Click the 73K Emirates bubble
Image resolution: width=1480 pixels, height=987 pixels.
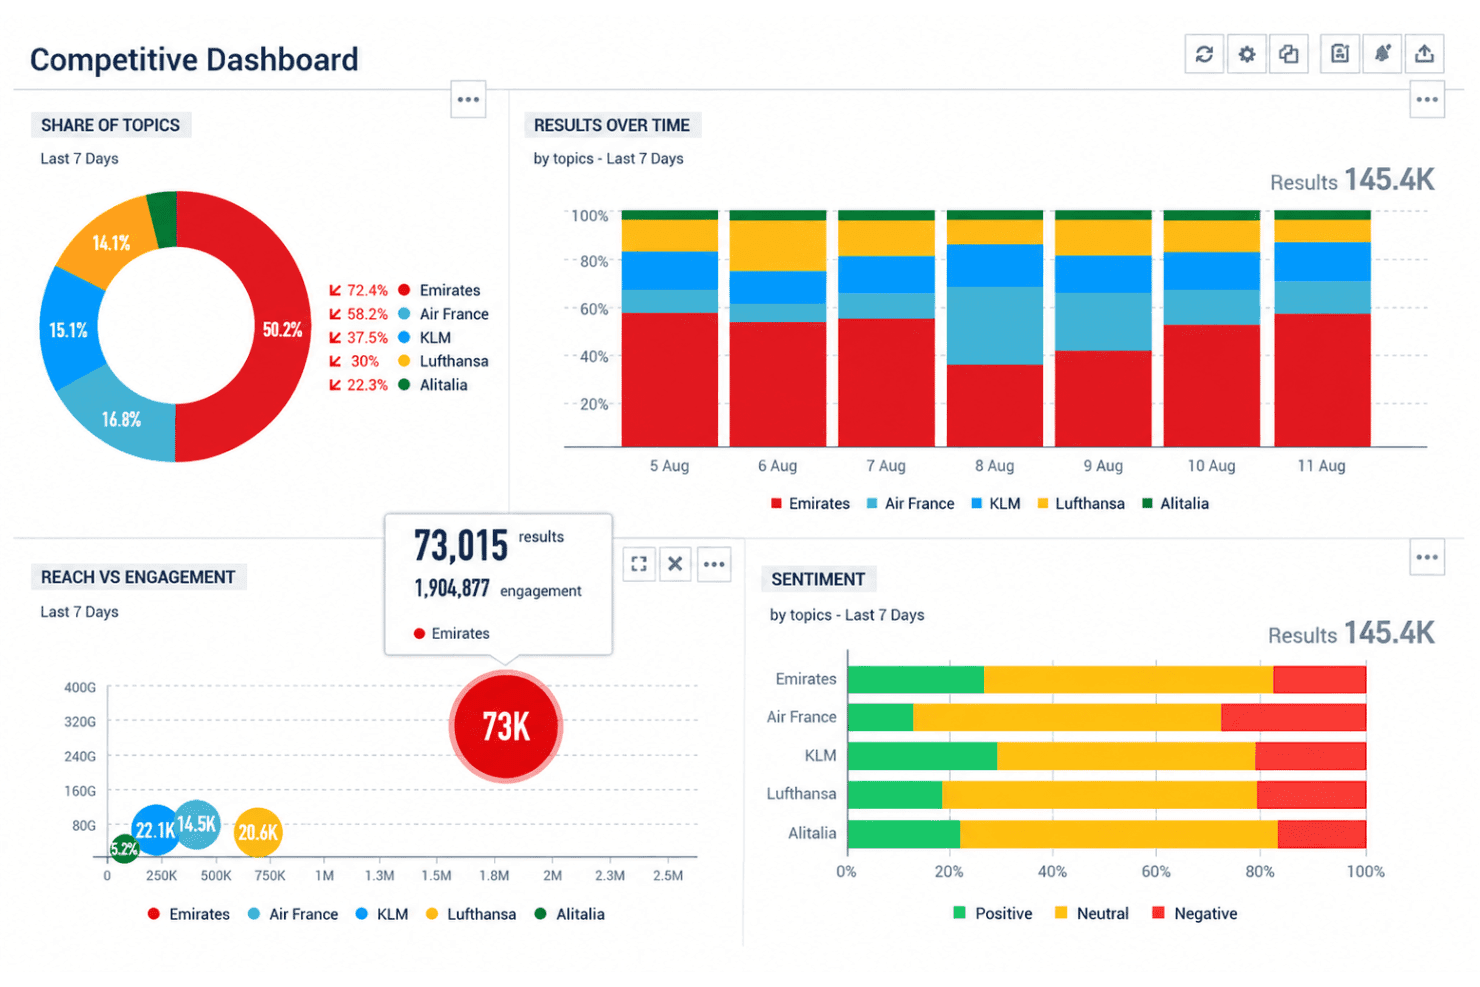coord(506,726)
